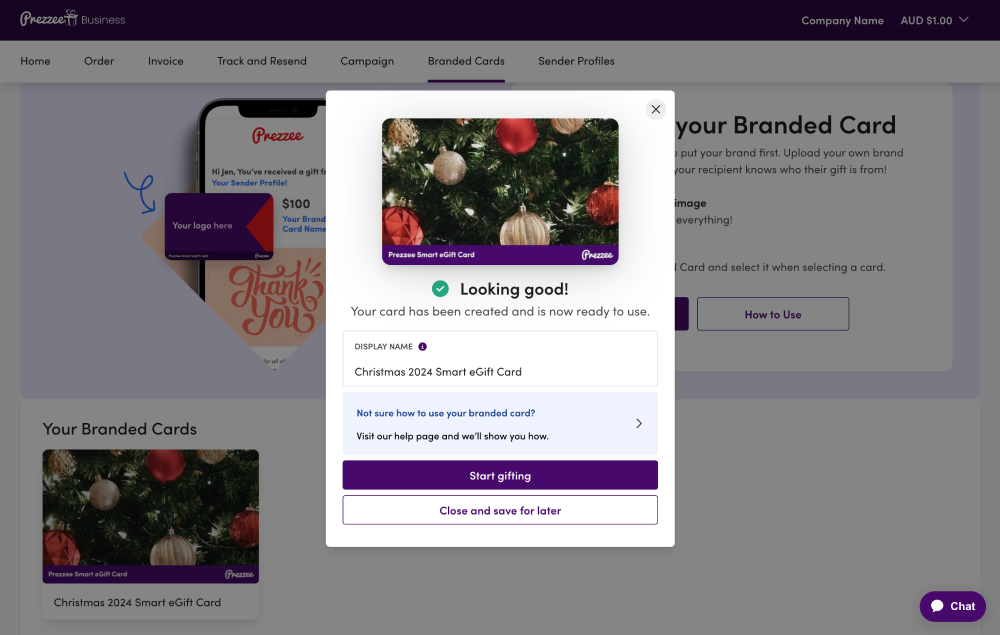Open the Chat support bubble
Screen dimensions: 1000x635
951,606
